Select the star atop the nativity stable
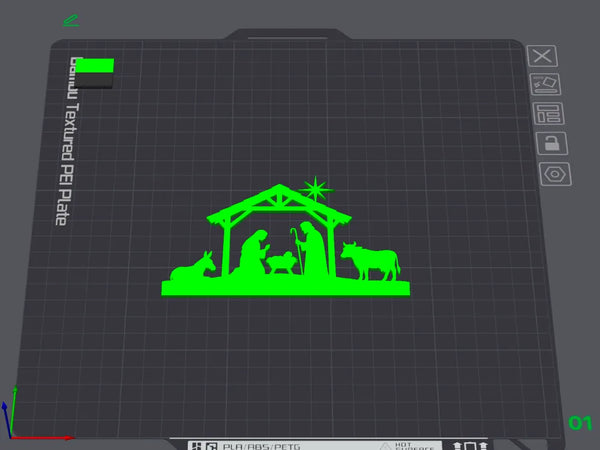Viewport: 600px width, 450px height. tap(318, 187)
